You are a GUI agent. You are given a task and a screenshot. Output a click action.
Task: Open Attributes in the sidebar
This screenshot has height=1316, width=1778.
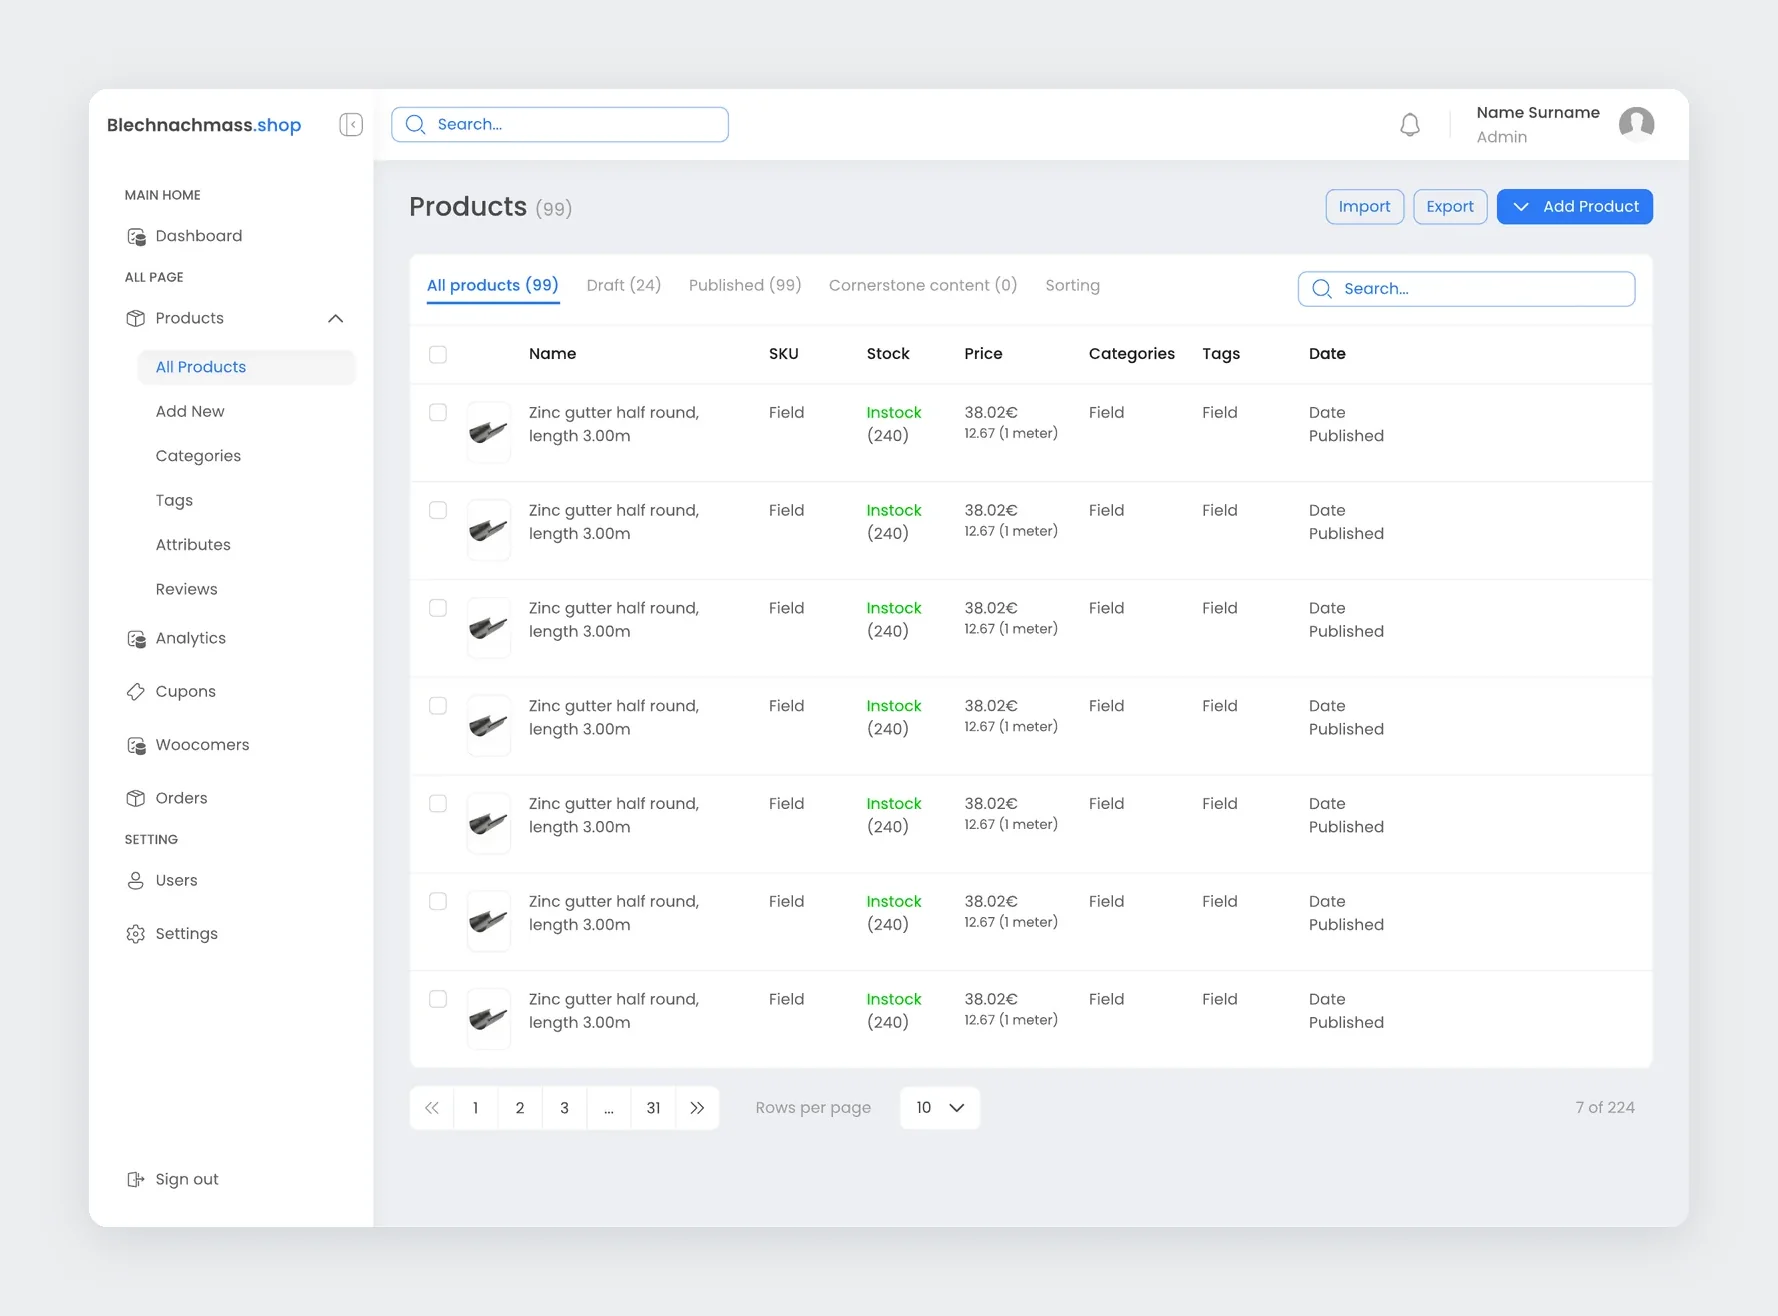click(193, 545)
